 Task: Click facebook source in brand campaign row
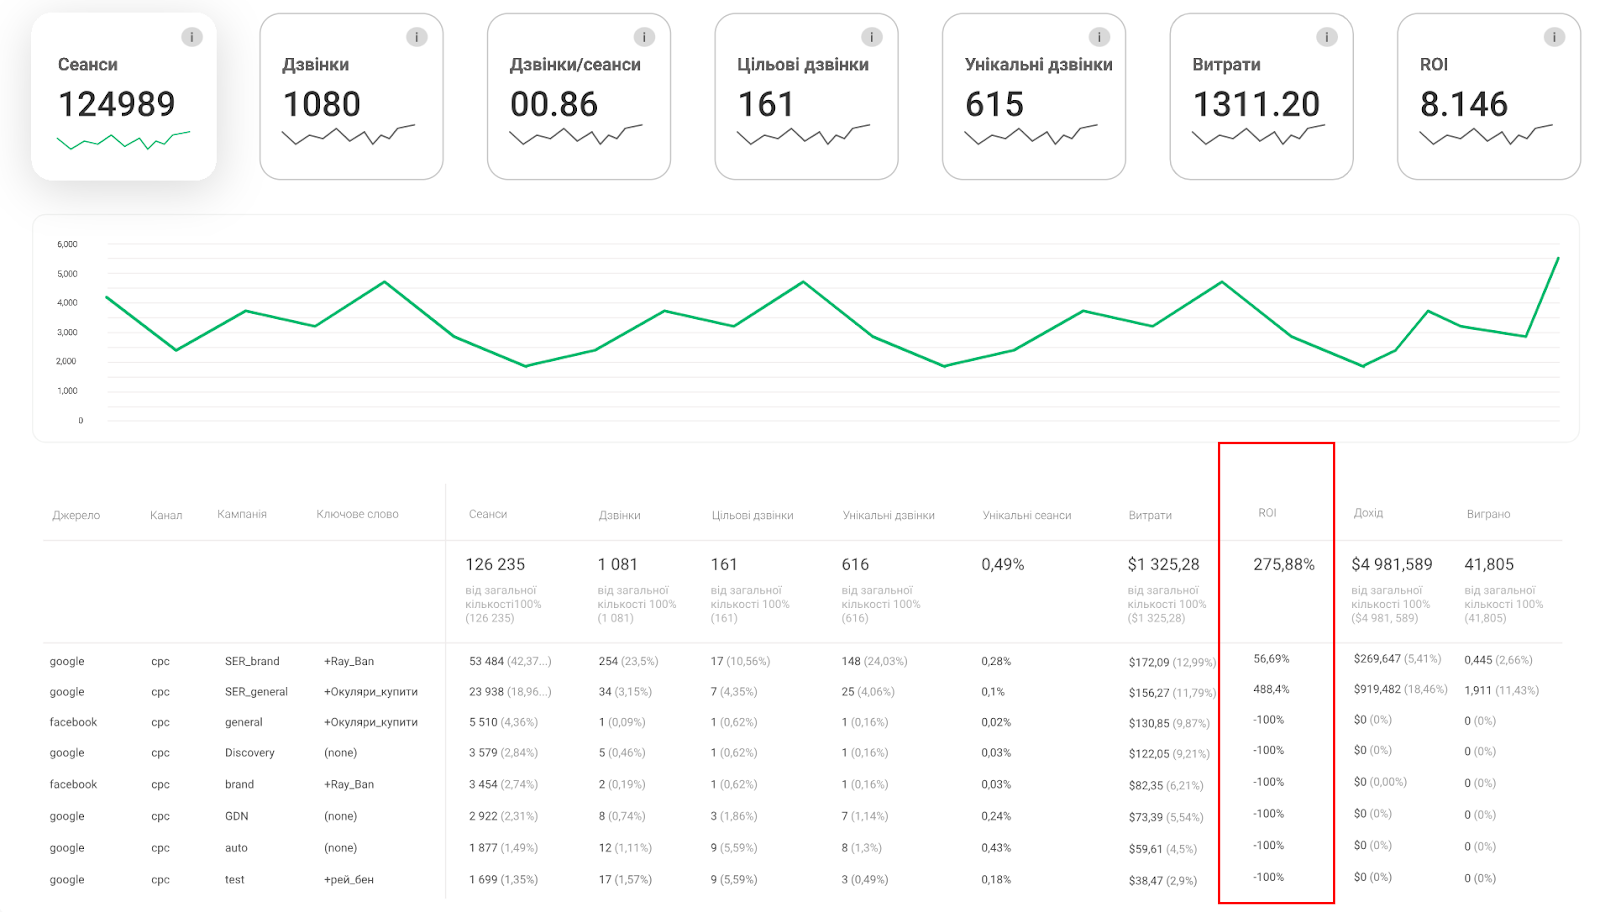73,784
